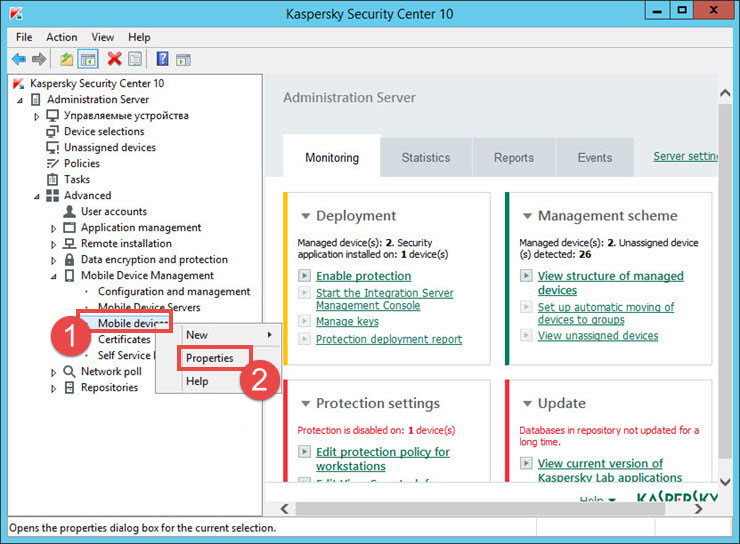Collapse the Update section triangle

click(527, 404)
